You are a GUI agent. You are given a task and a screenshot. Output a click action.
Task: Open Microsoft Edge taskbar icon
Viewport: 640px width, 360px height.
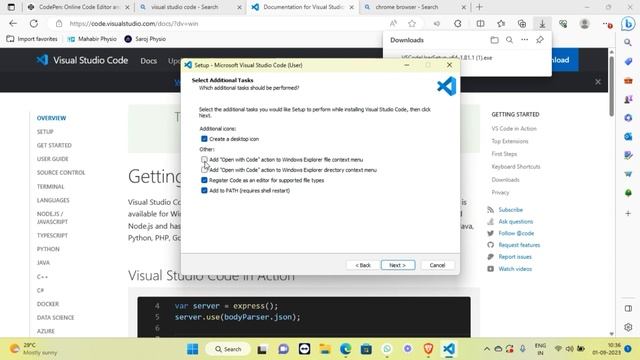click(x=345, y=349)
